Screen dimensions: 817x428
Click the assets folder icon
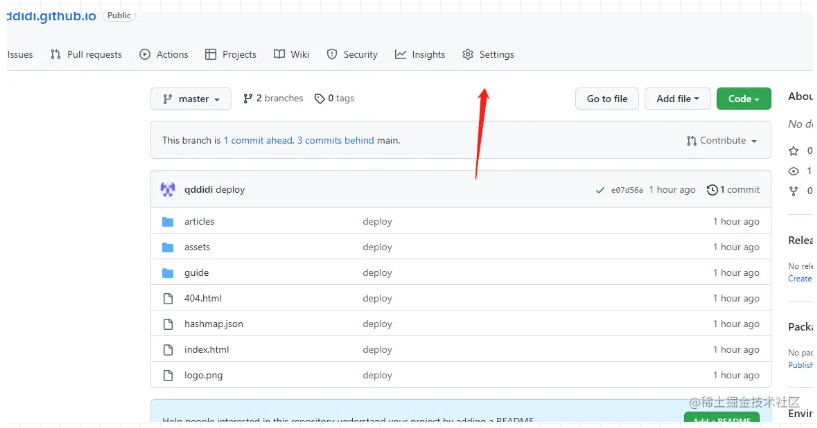tap(168, 247)
